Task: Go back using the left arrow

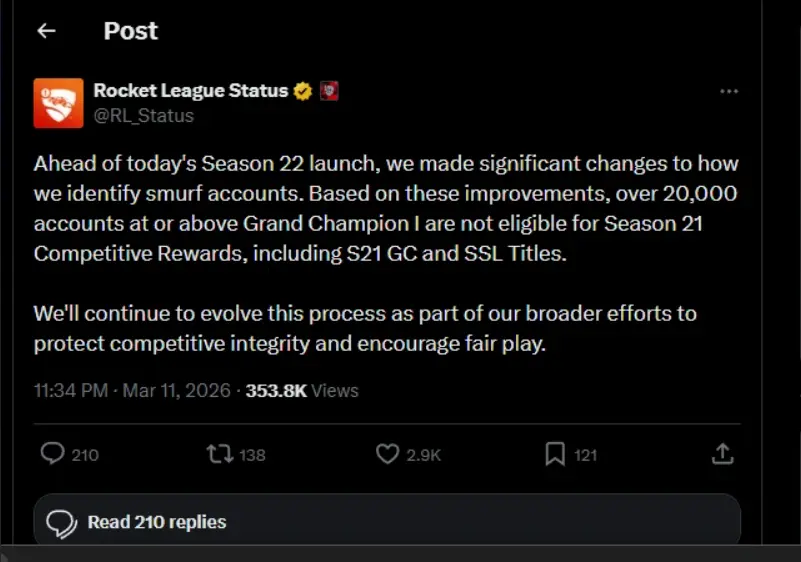Action: (x=45, y=31)
